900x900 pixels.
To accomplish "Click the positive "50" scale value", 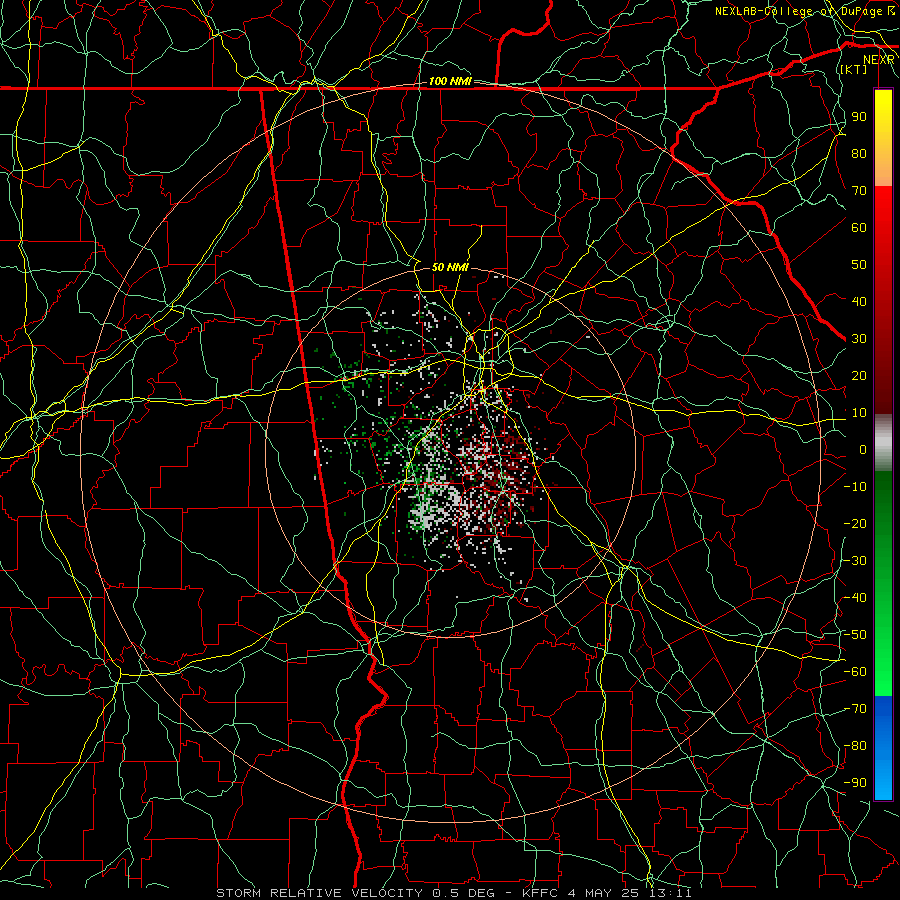I will [859, 264].
